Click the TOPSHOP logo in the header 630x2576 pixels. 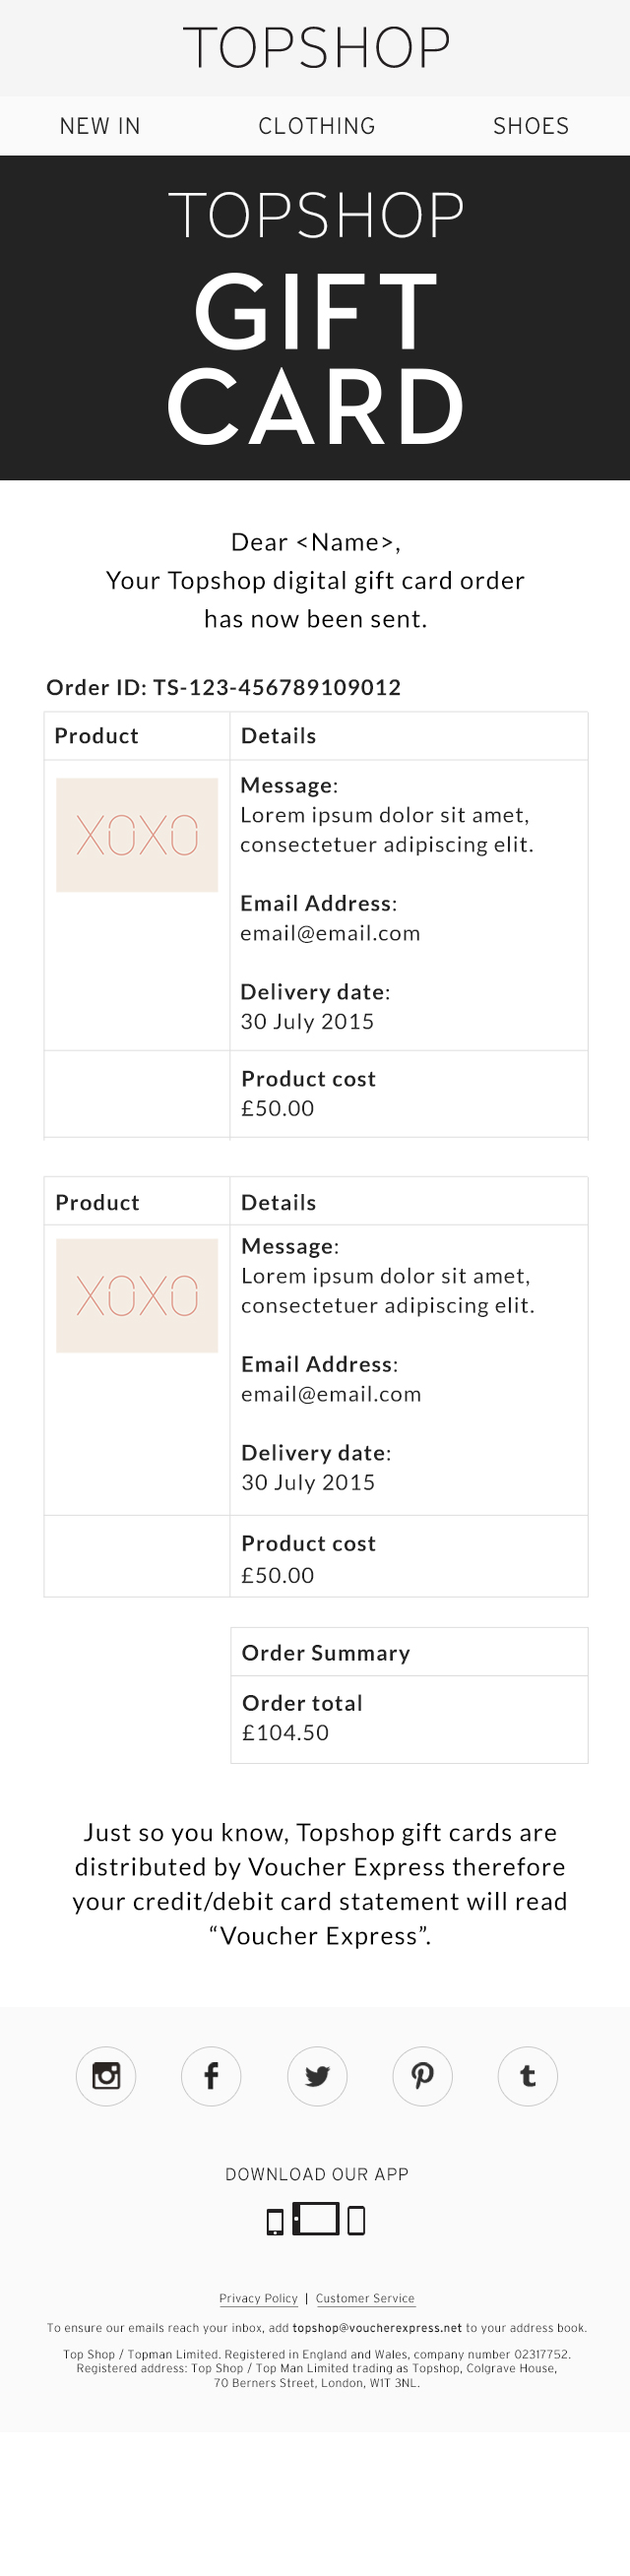[x=316, y=48]
